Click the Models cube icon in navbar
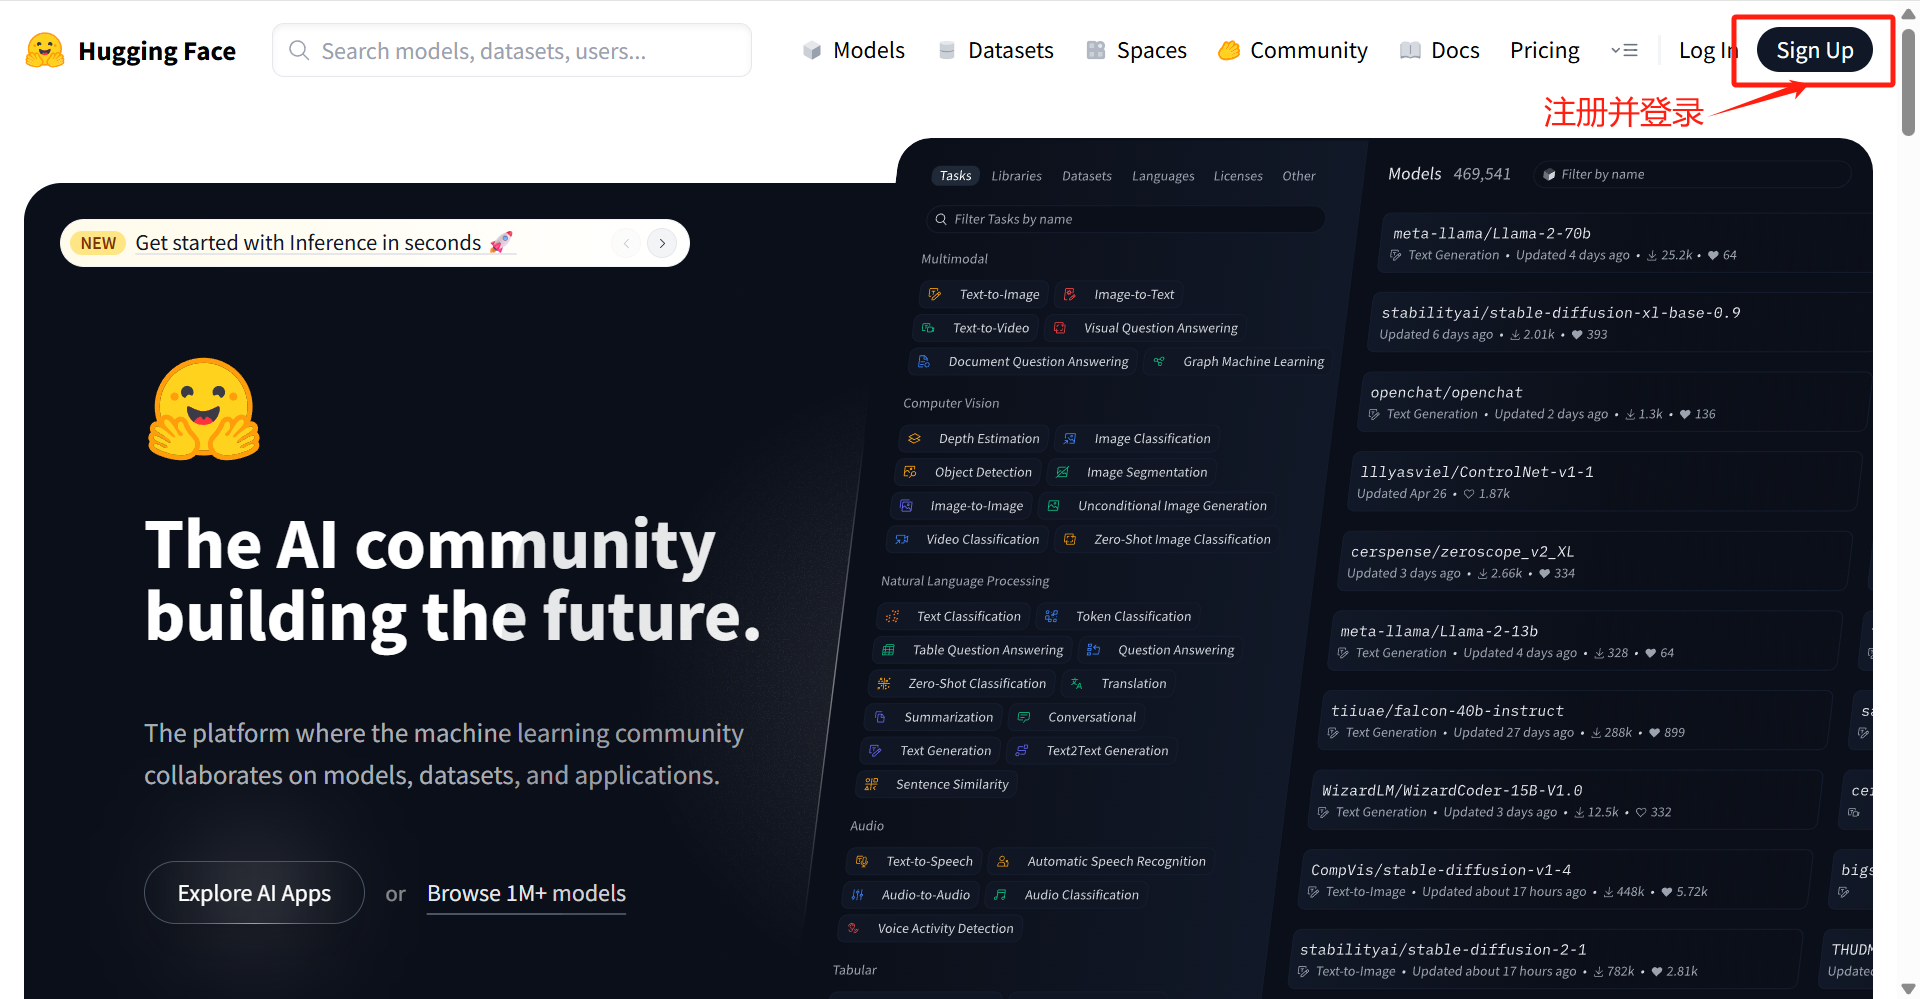 click(x=812, y=51)
